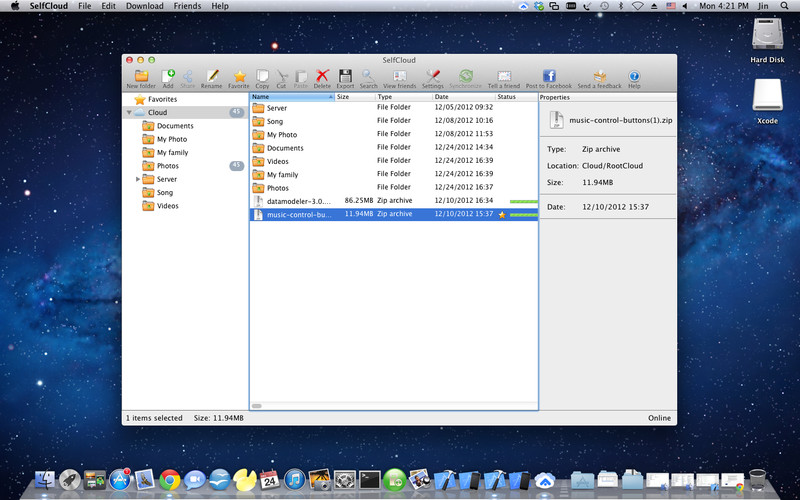Click the Paste toolbar icon
800x500 pixels.
pyautogui.click(x=301, y=79)
